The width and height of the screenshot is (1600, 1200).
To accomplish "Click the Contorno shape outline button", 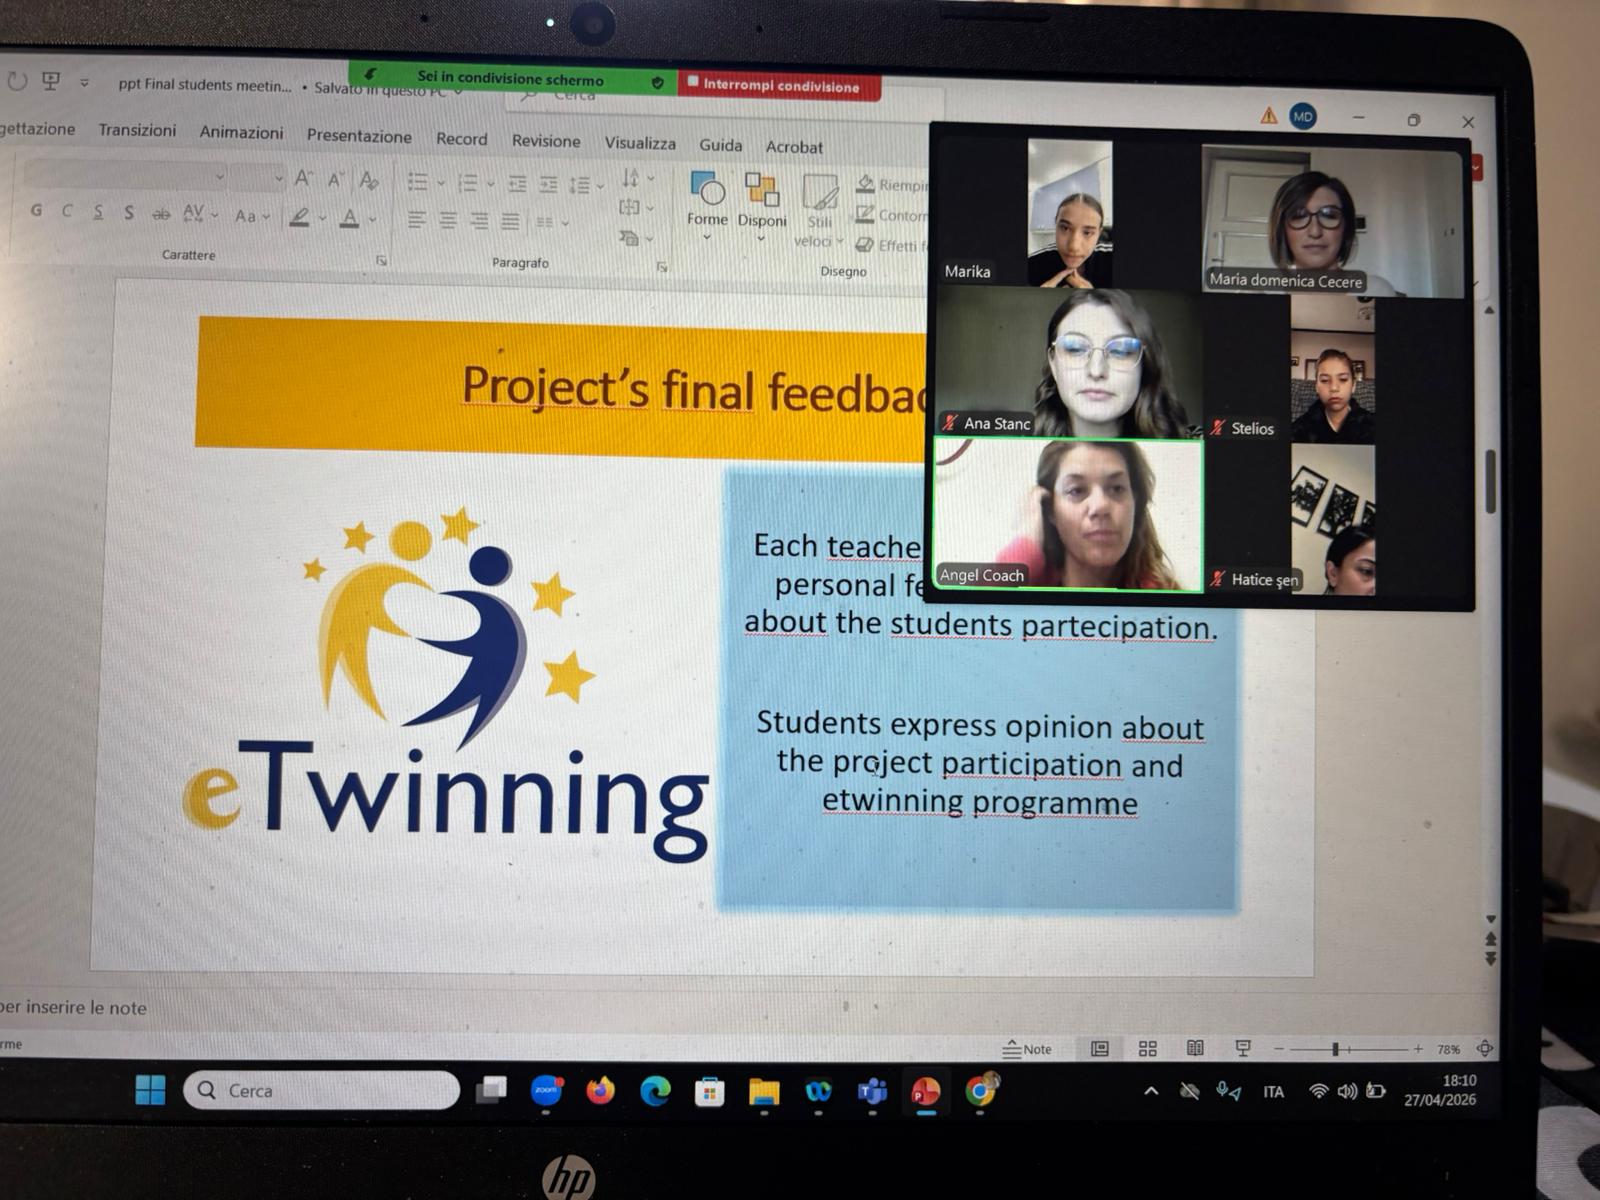I will pos(892,215).
